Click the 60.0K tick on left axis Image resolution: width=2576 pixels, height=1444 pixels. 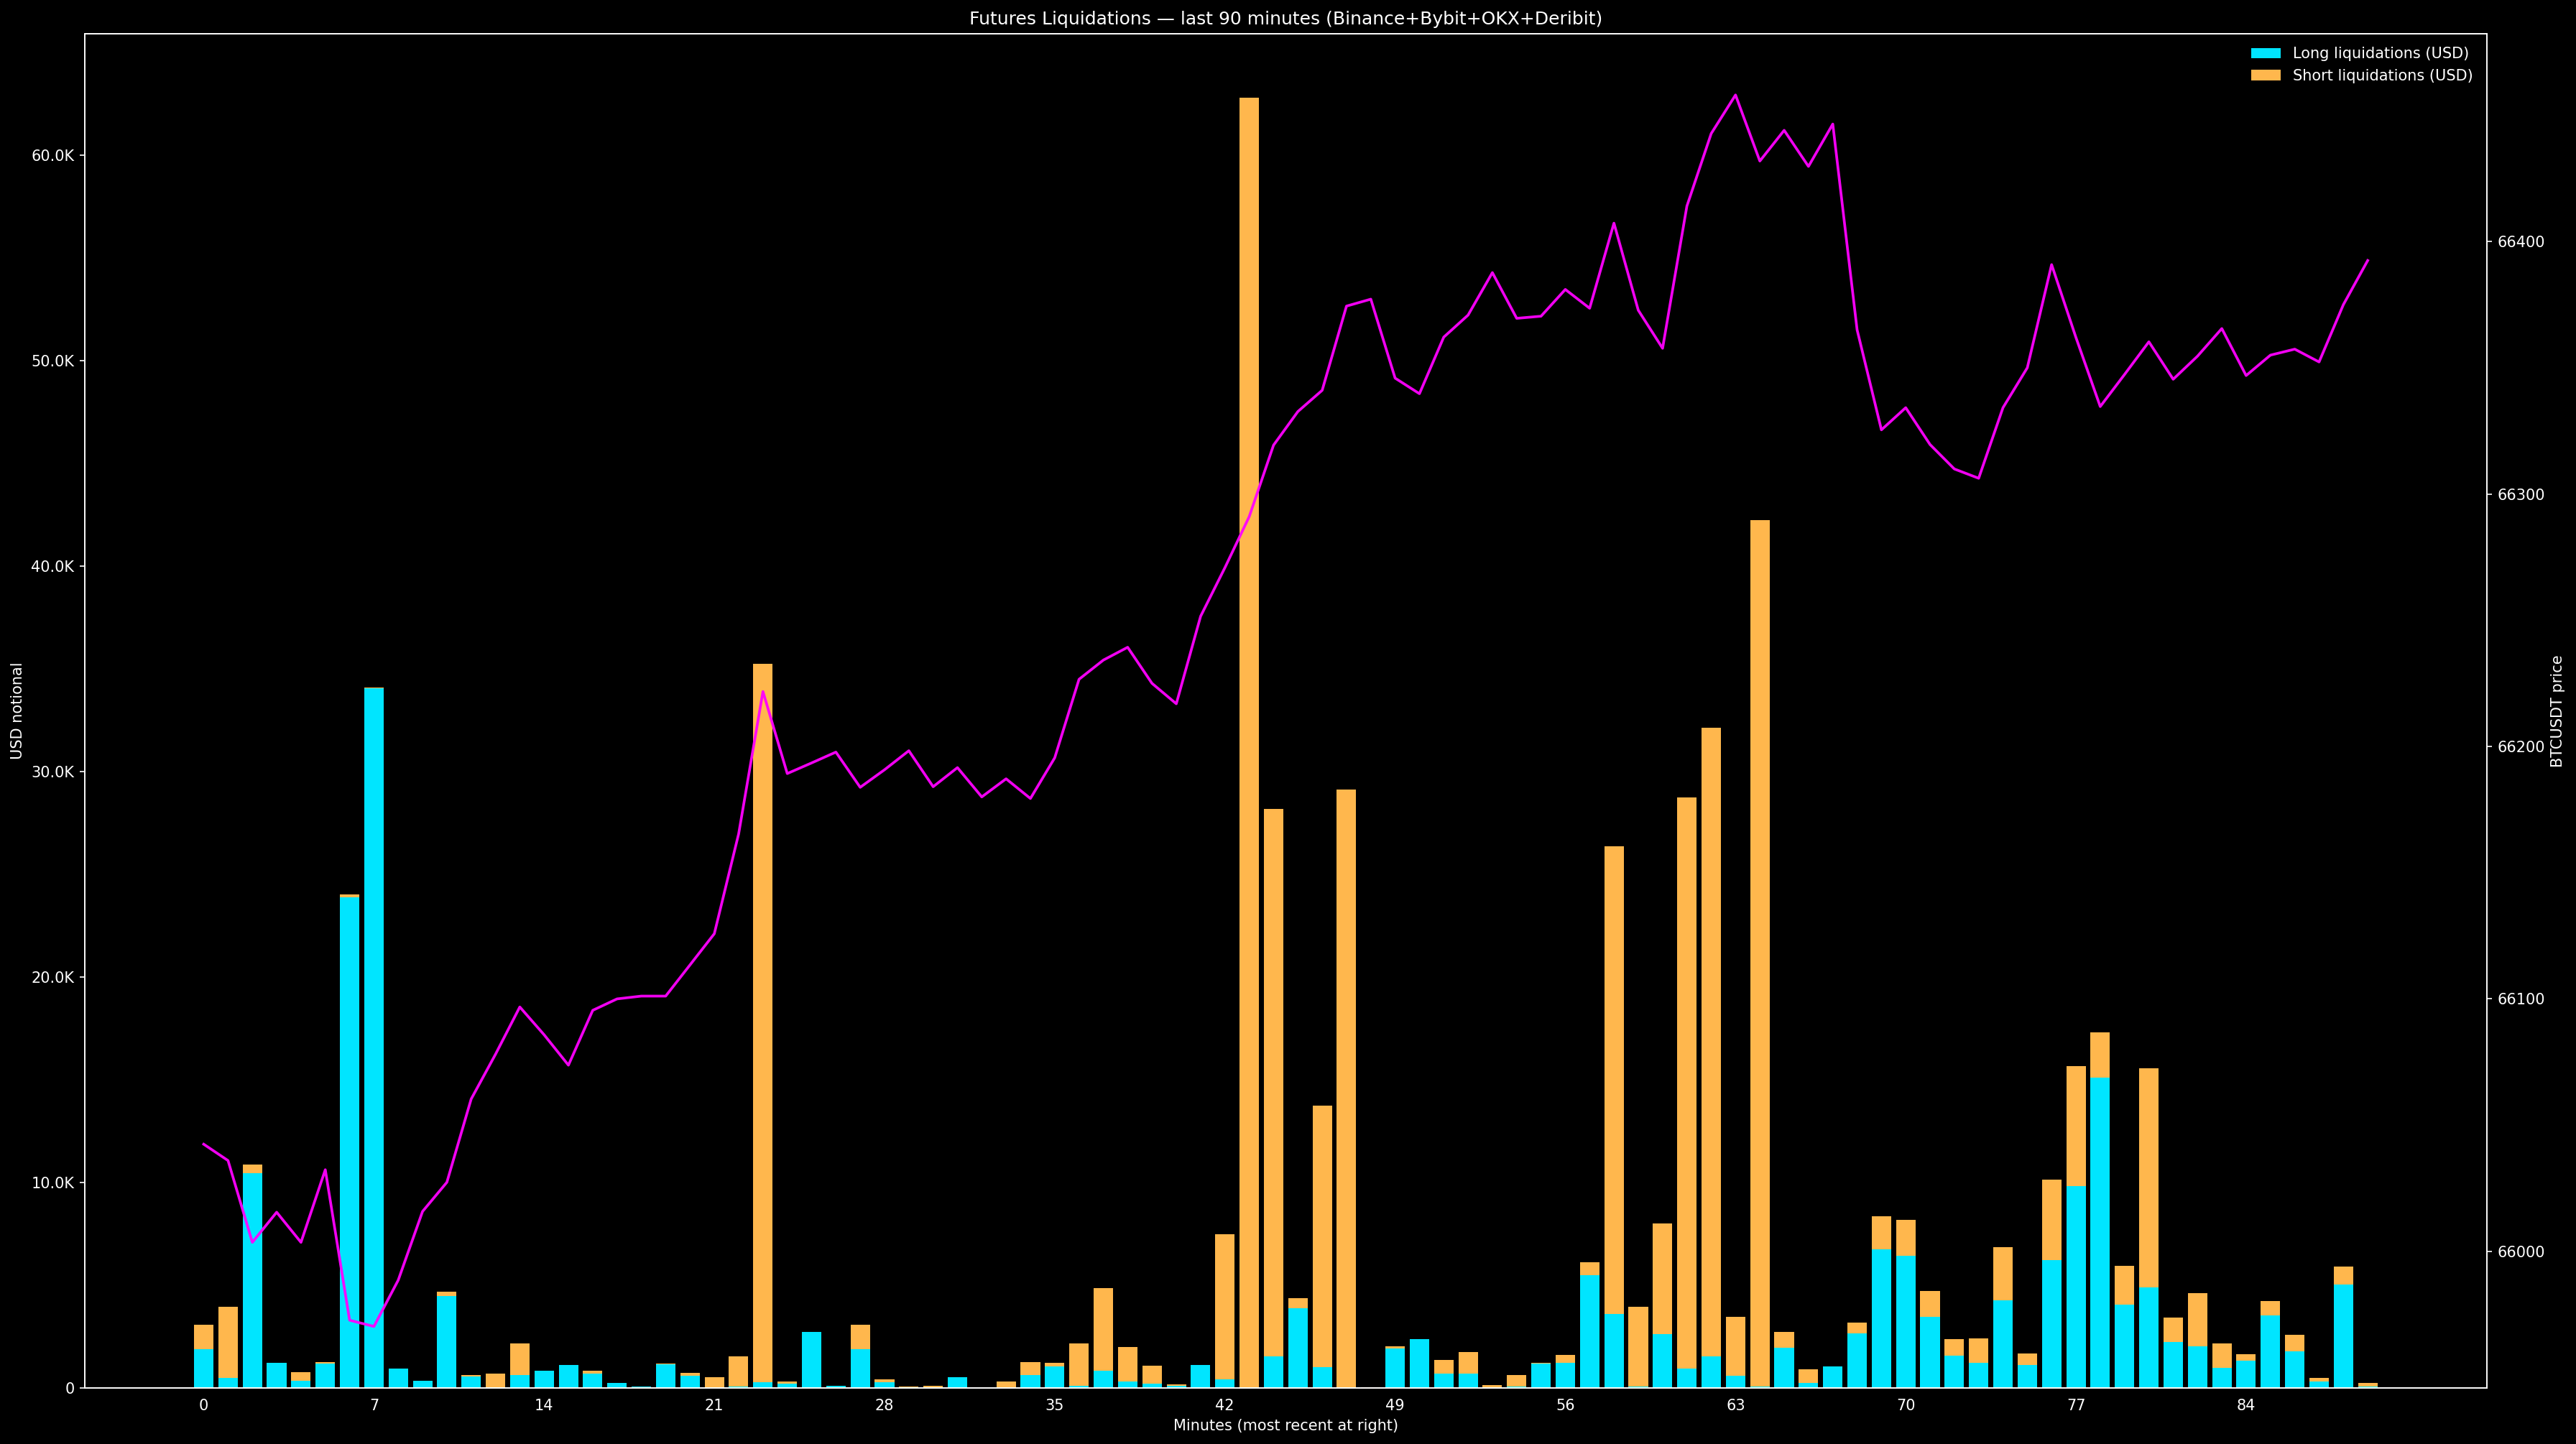click(53, 156)
